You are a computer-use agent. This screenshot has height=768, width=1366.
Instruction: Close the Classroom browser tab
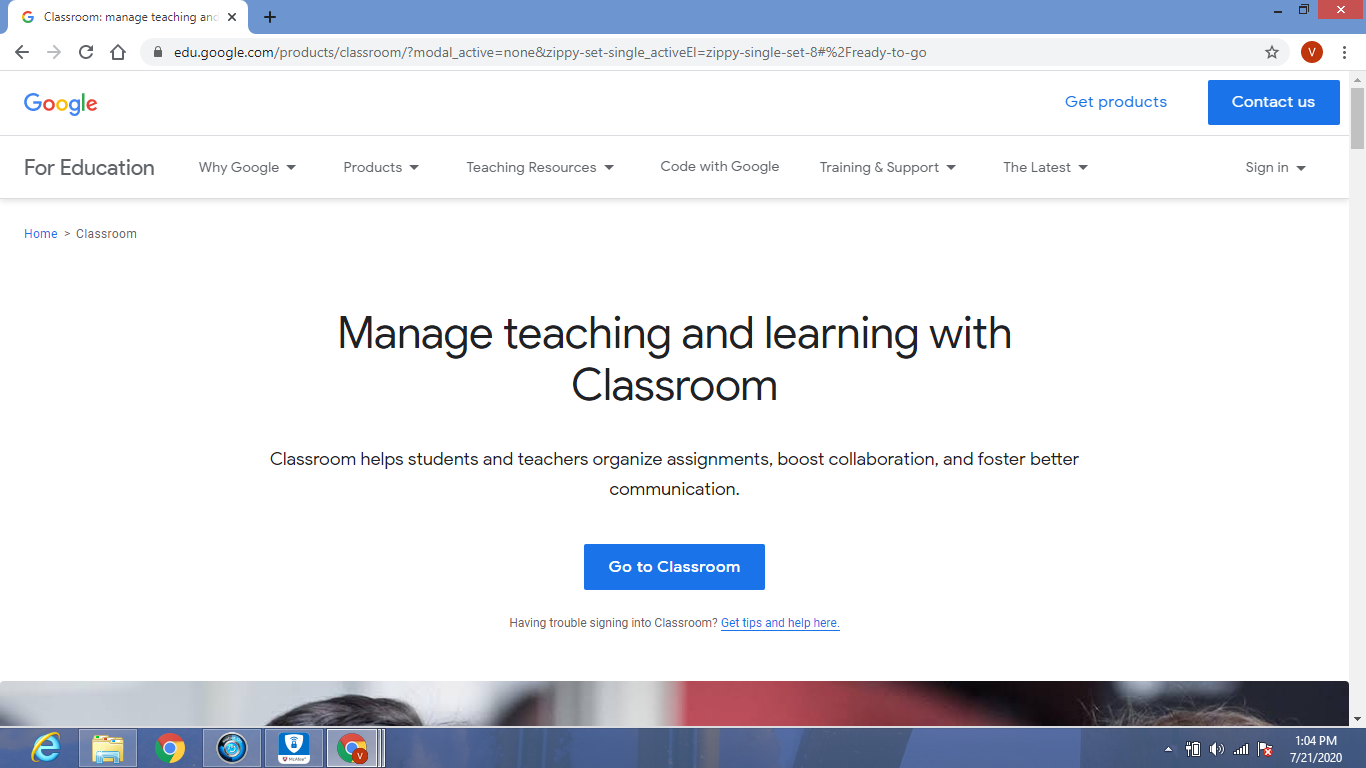[232, 17]
